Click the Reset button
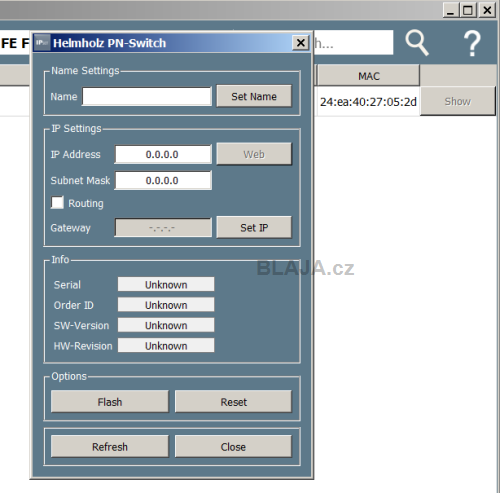The width and height of the screenshot is (500, 493). (233, 402)
